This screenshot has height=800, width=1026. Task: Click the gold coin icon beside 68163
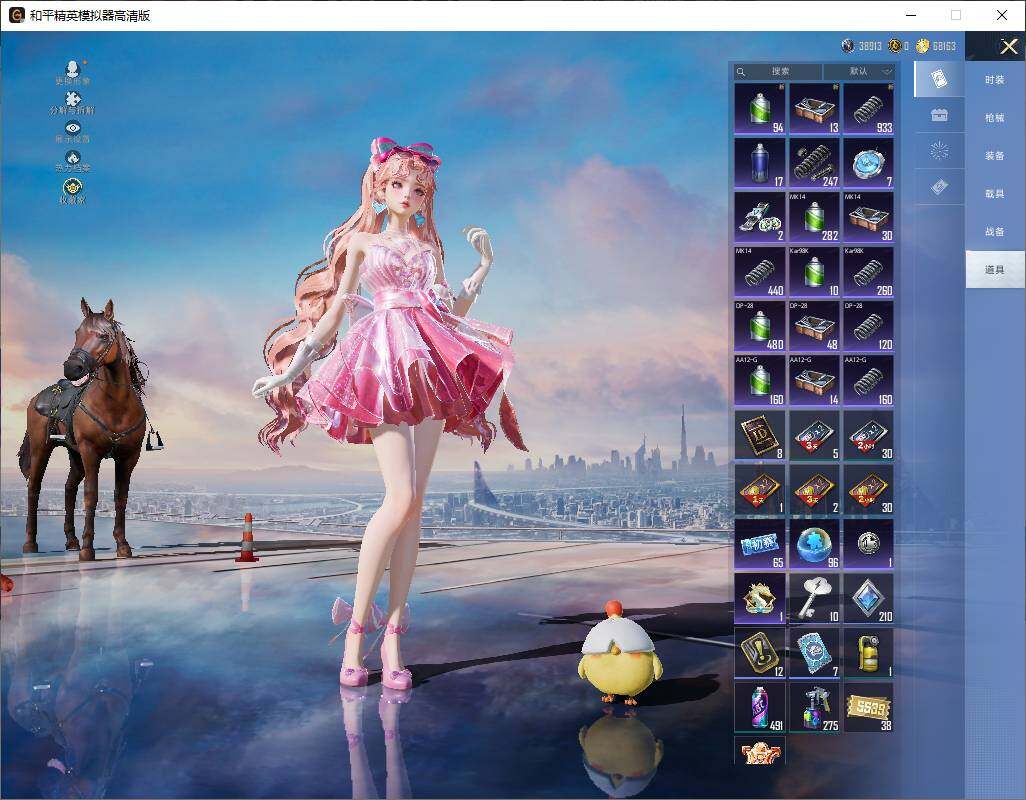923,46
